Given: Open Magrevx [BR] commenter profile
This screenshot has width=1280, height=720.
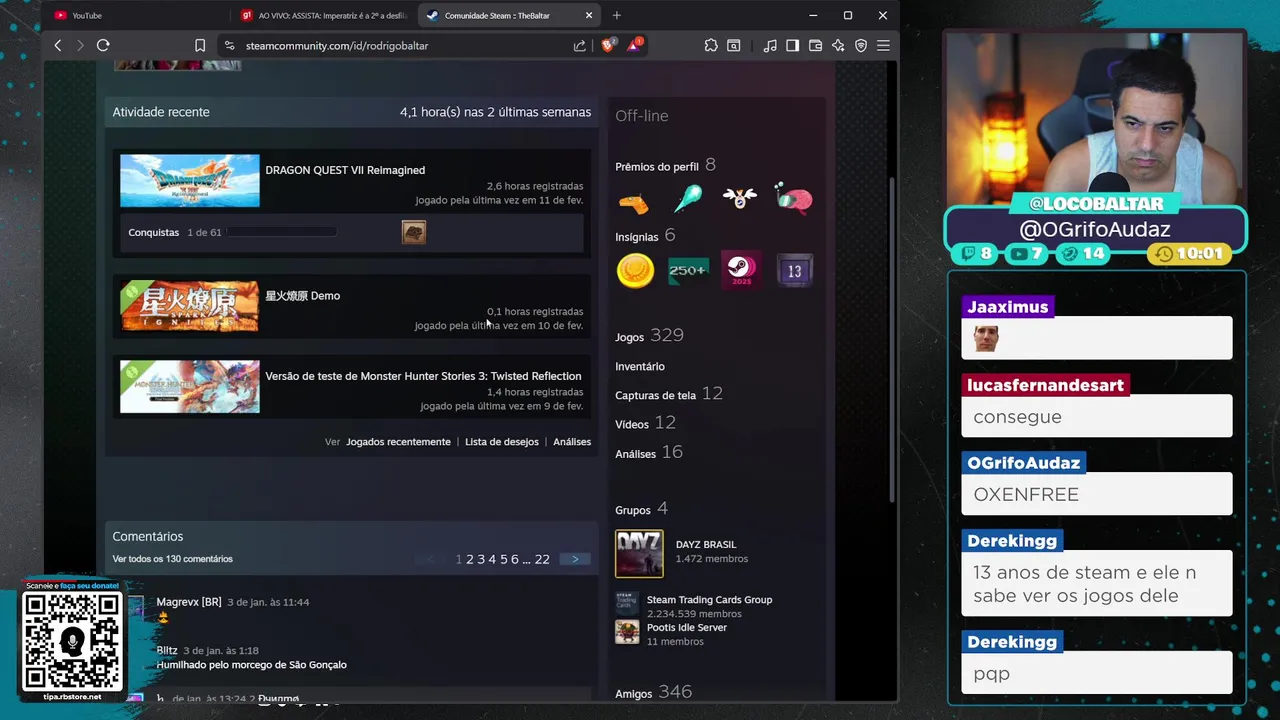Looking at the screenshot, I should pyautogui.click(x=189, y=602).
